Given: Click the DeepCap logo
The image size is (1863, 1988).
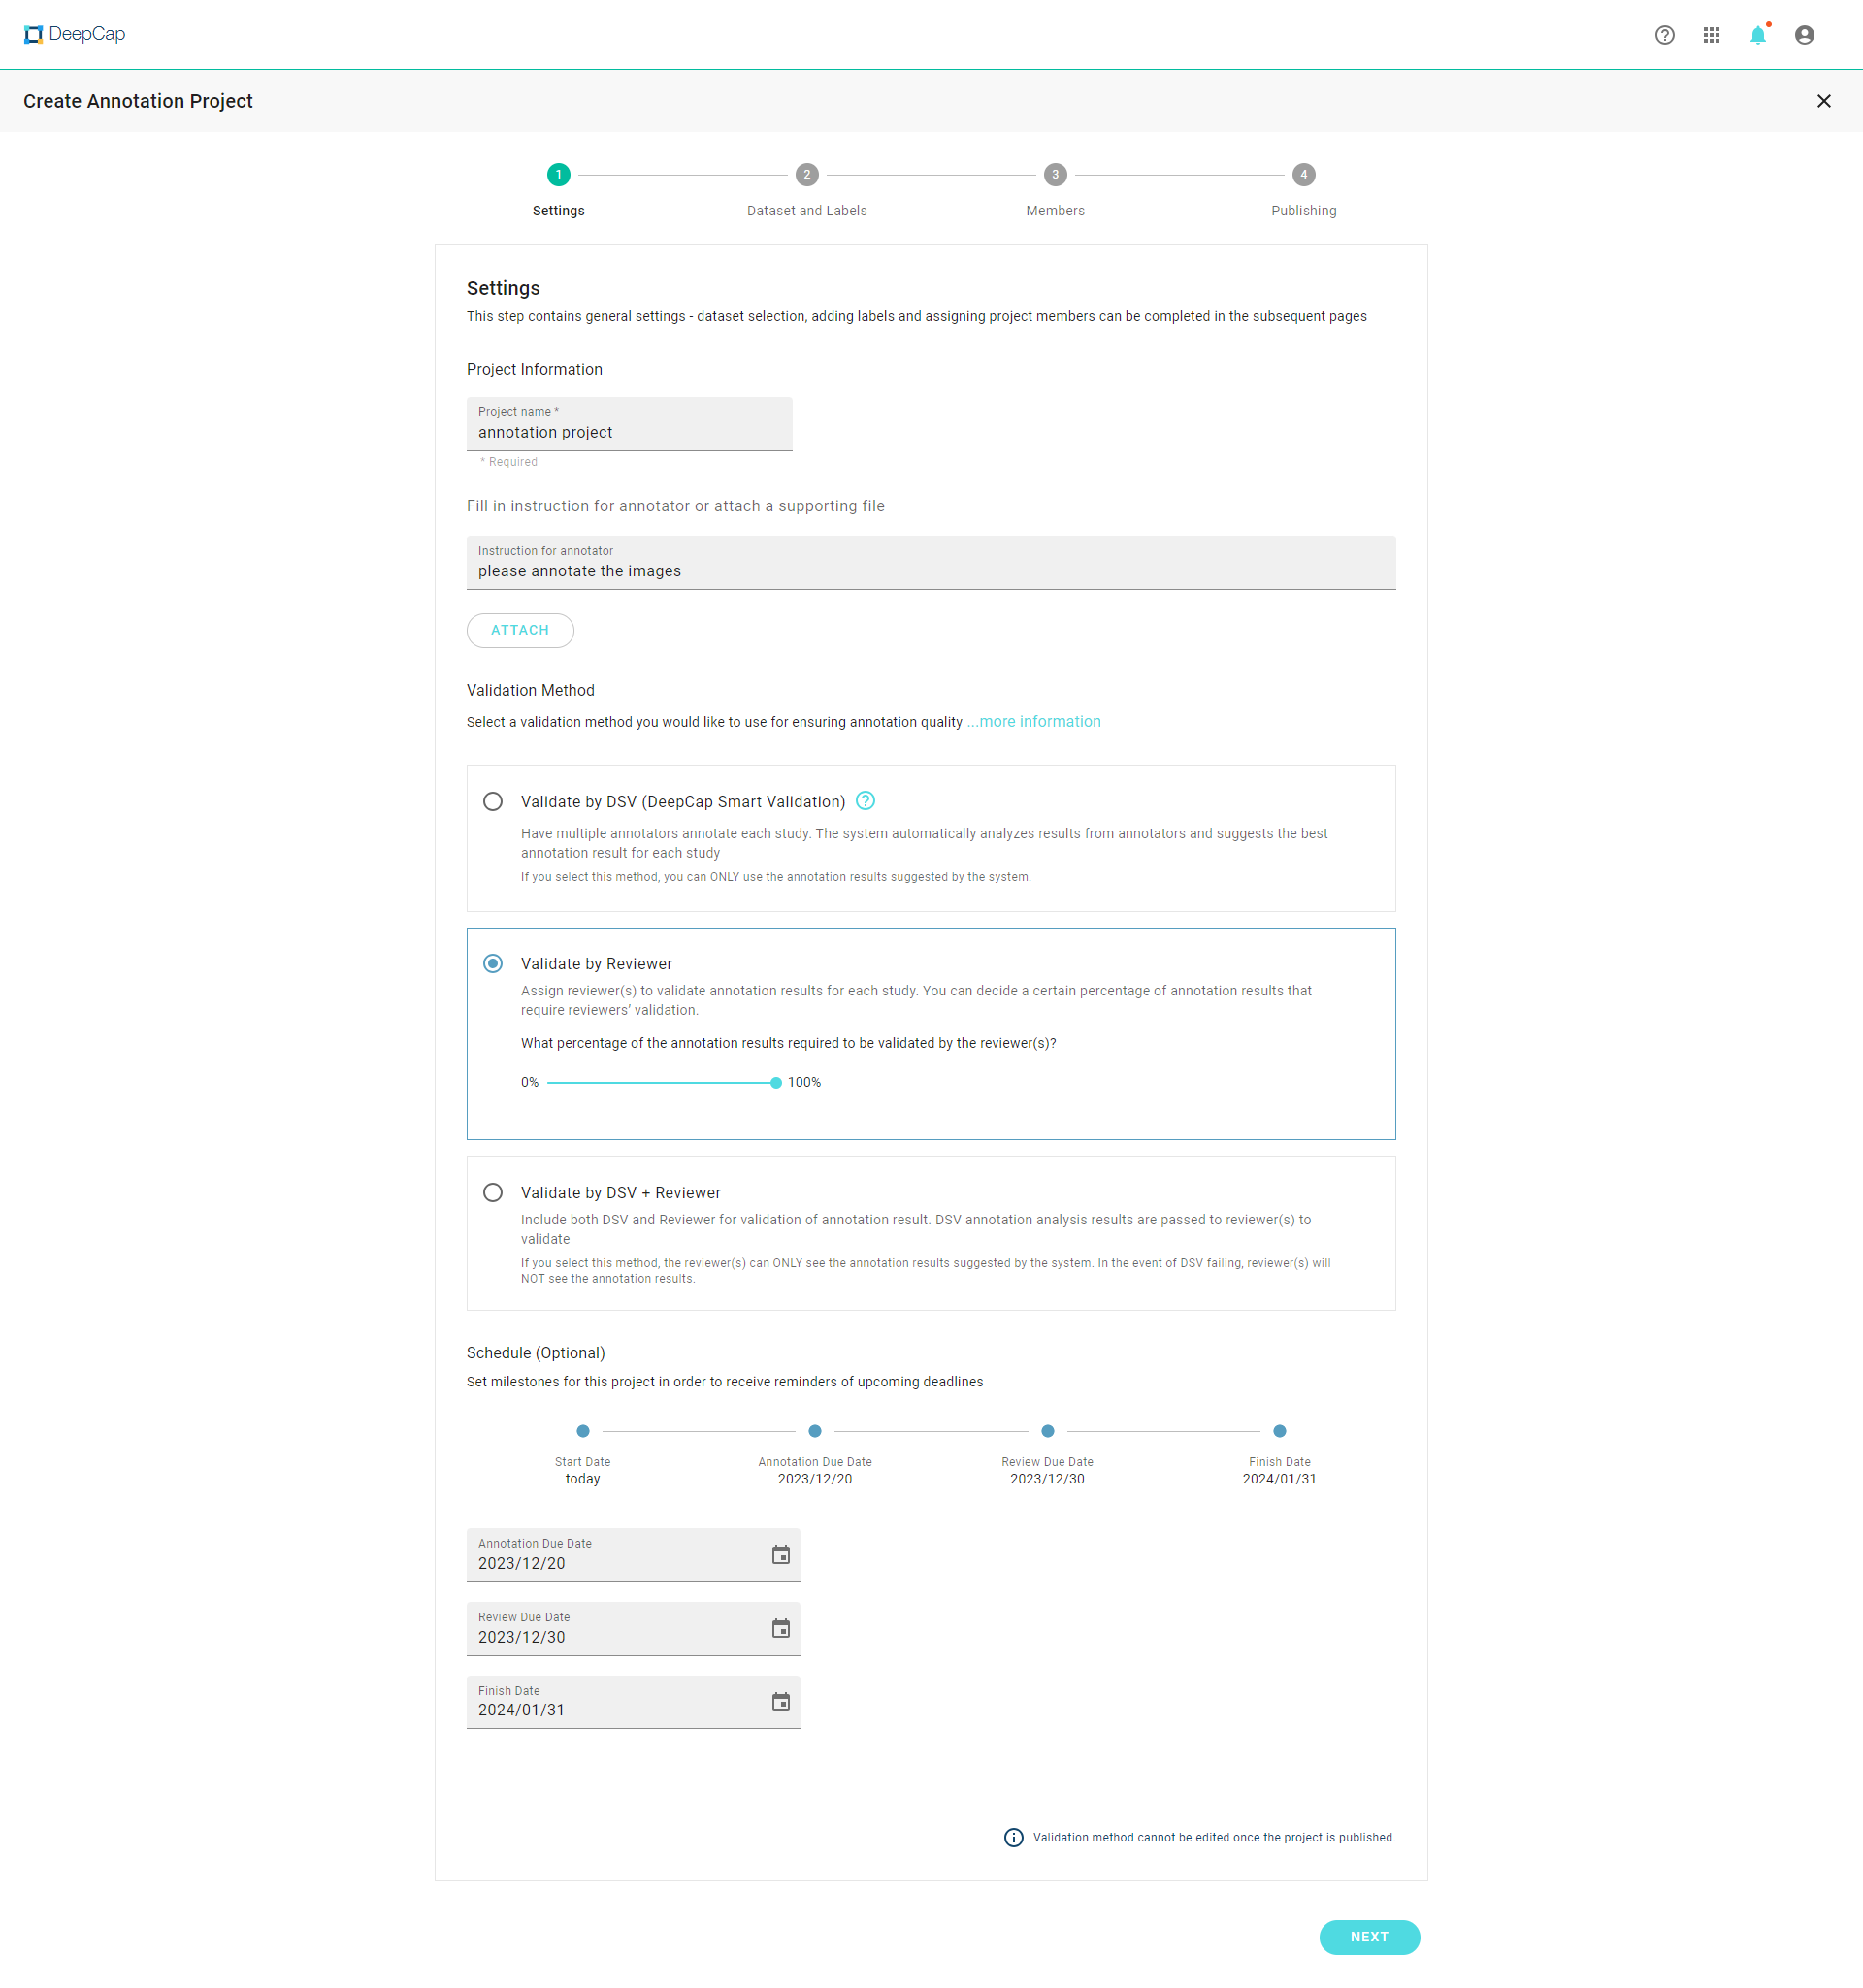Looking at the screenshot, I should pos(75,34).
